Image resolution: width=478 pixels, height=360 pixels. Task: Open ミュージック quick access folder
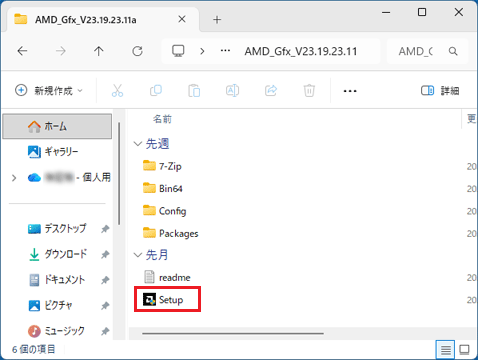(x=56, y=331)
